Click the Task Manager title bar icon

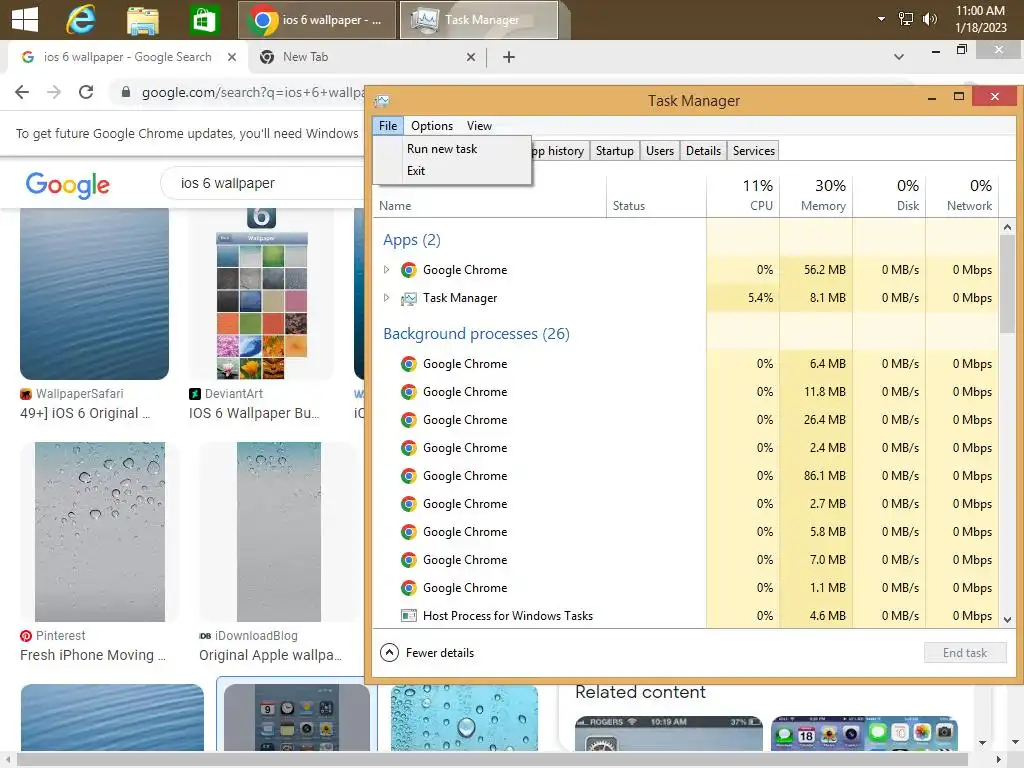click(x=383, y=101)
